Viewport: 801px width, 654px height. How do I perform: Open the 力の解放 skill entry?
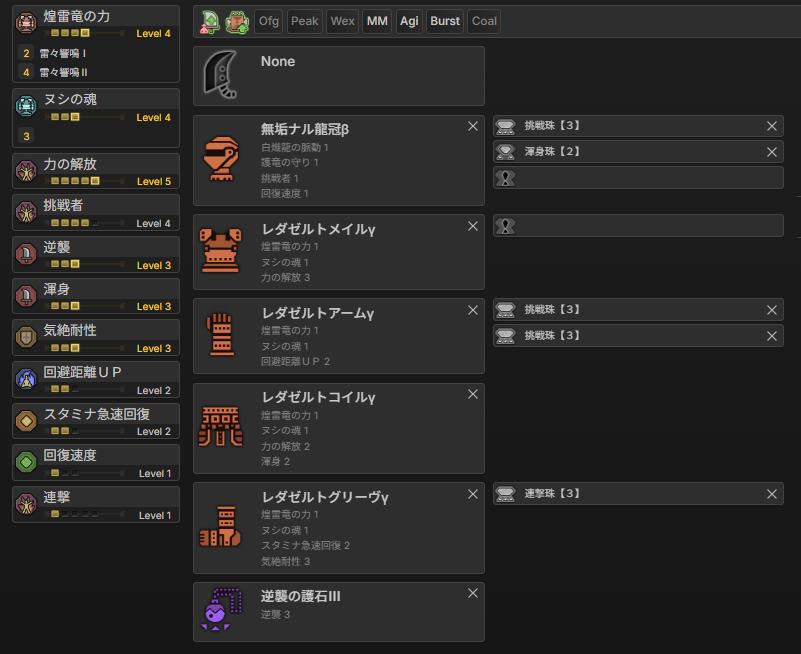click(96, 170)
